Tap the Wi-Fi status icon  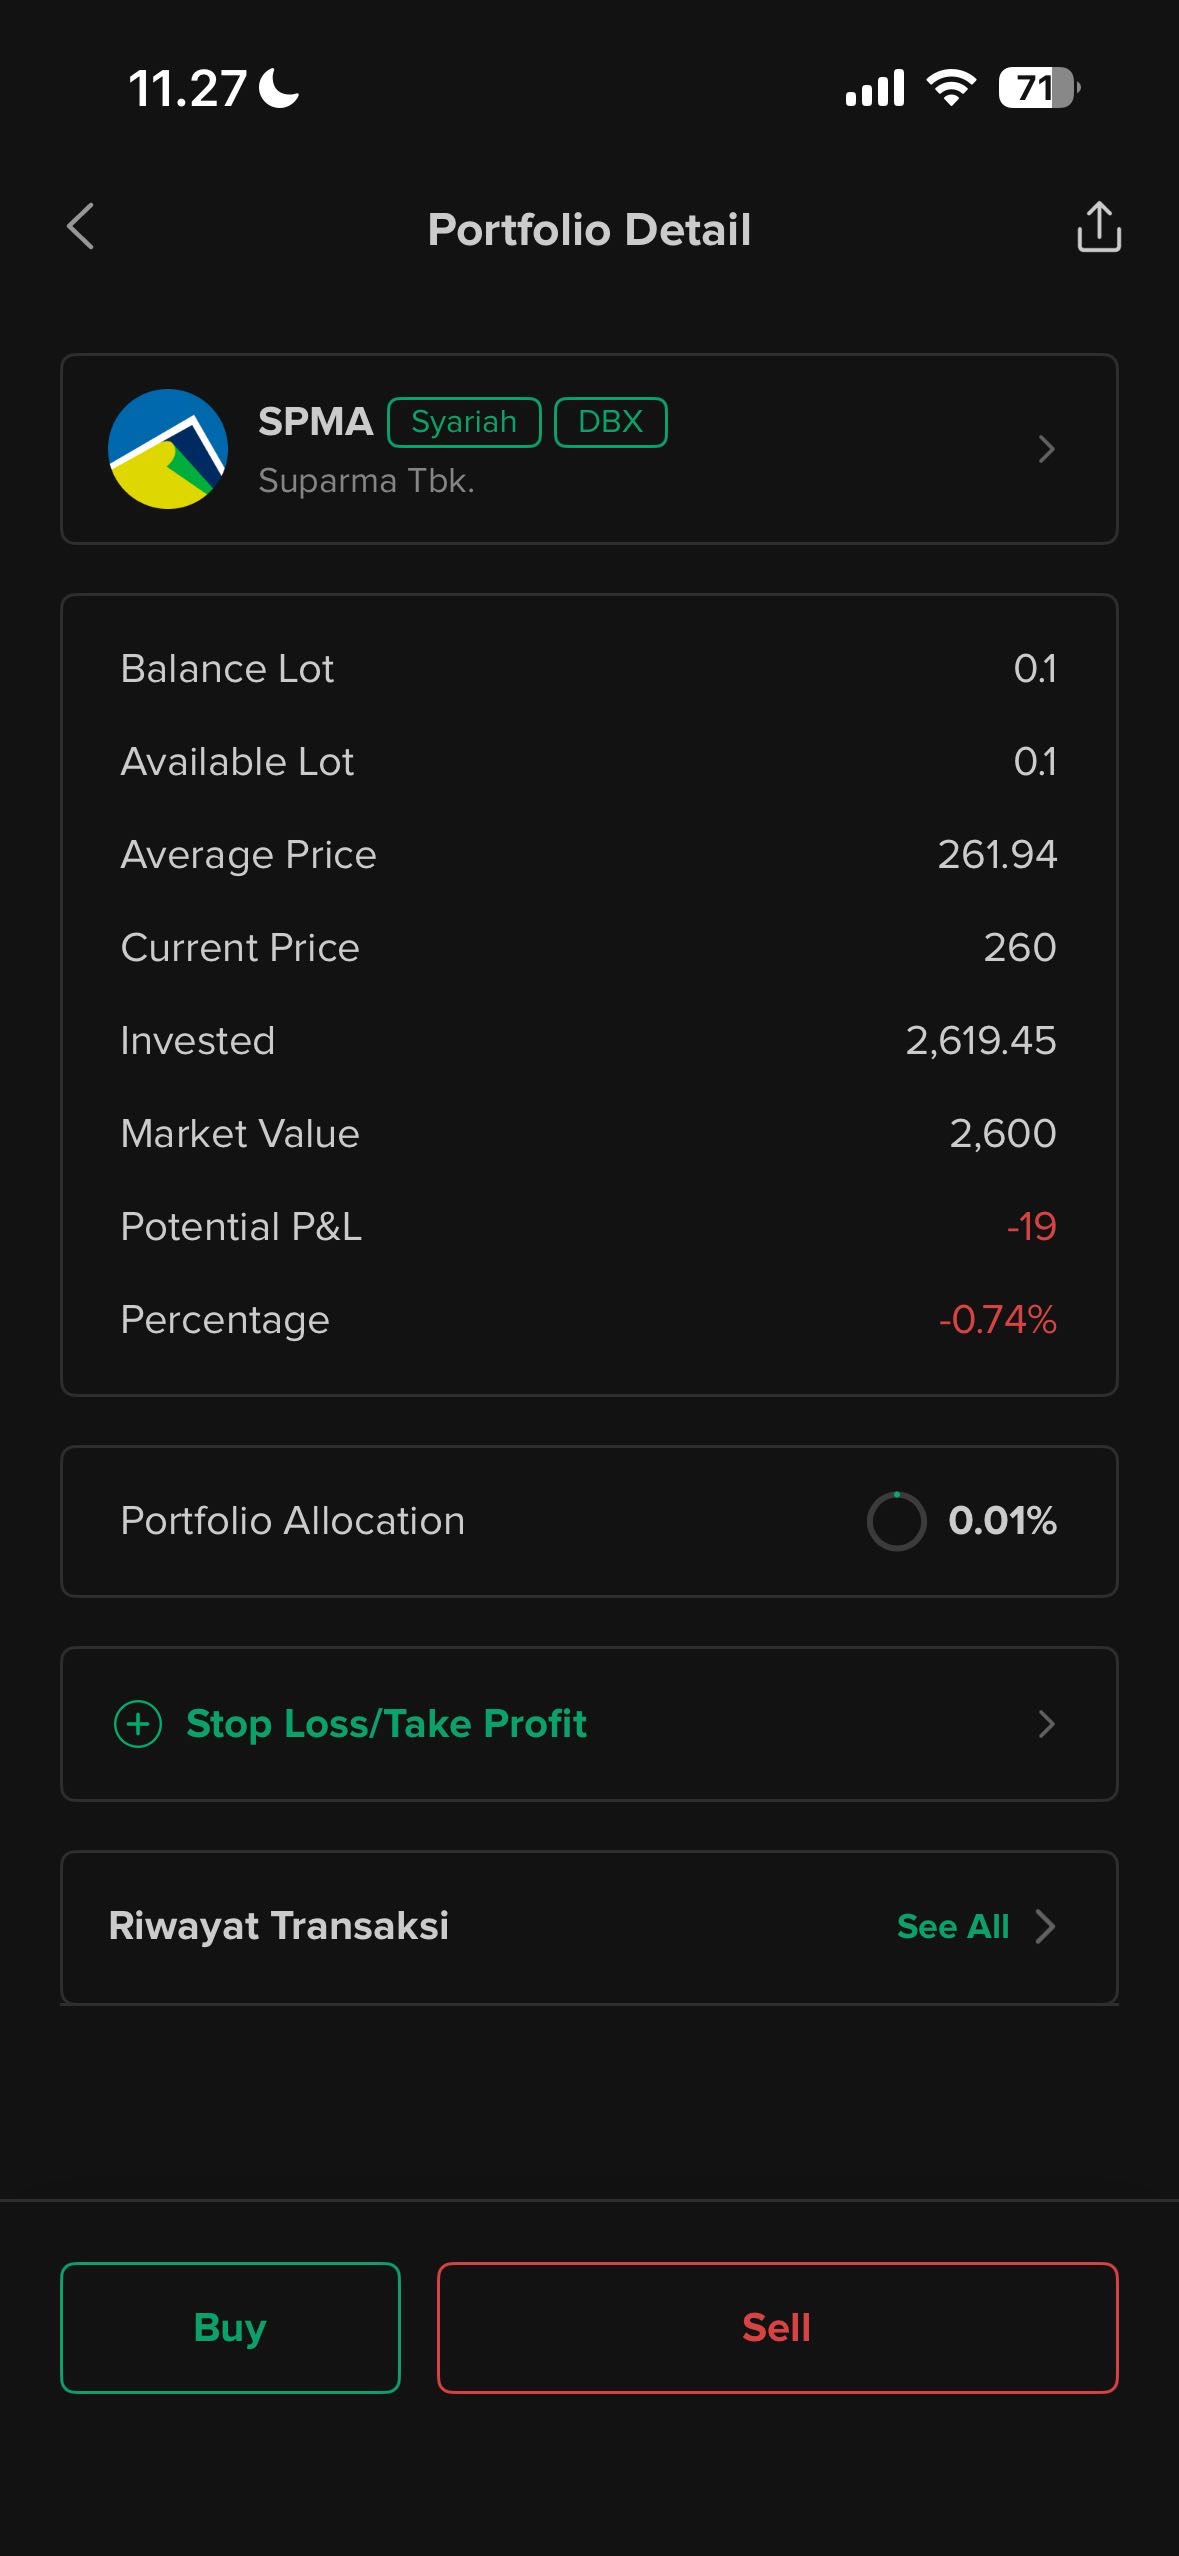(x=951, y=88)
